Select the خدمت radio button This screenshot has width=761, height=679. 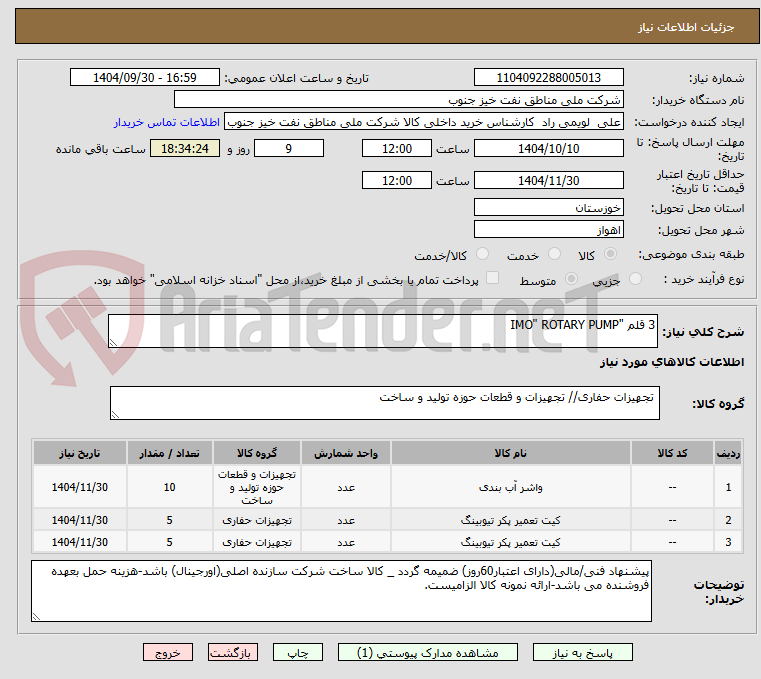click(x=554, y=254)
